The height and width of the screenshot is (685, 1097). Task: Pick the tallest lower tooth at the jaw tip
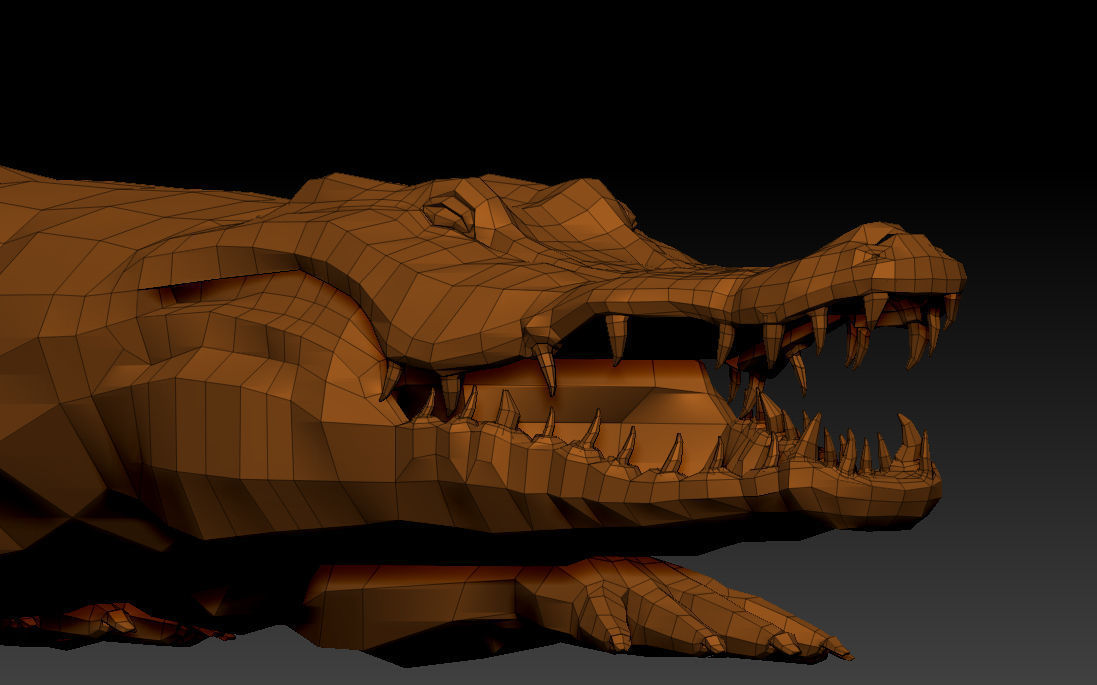tap(909, 439)
